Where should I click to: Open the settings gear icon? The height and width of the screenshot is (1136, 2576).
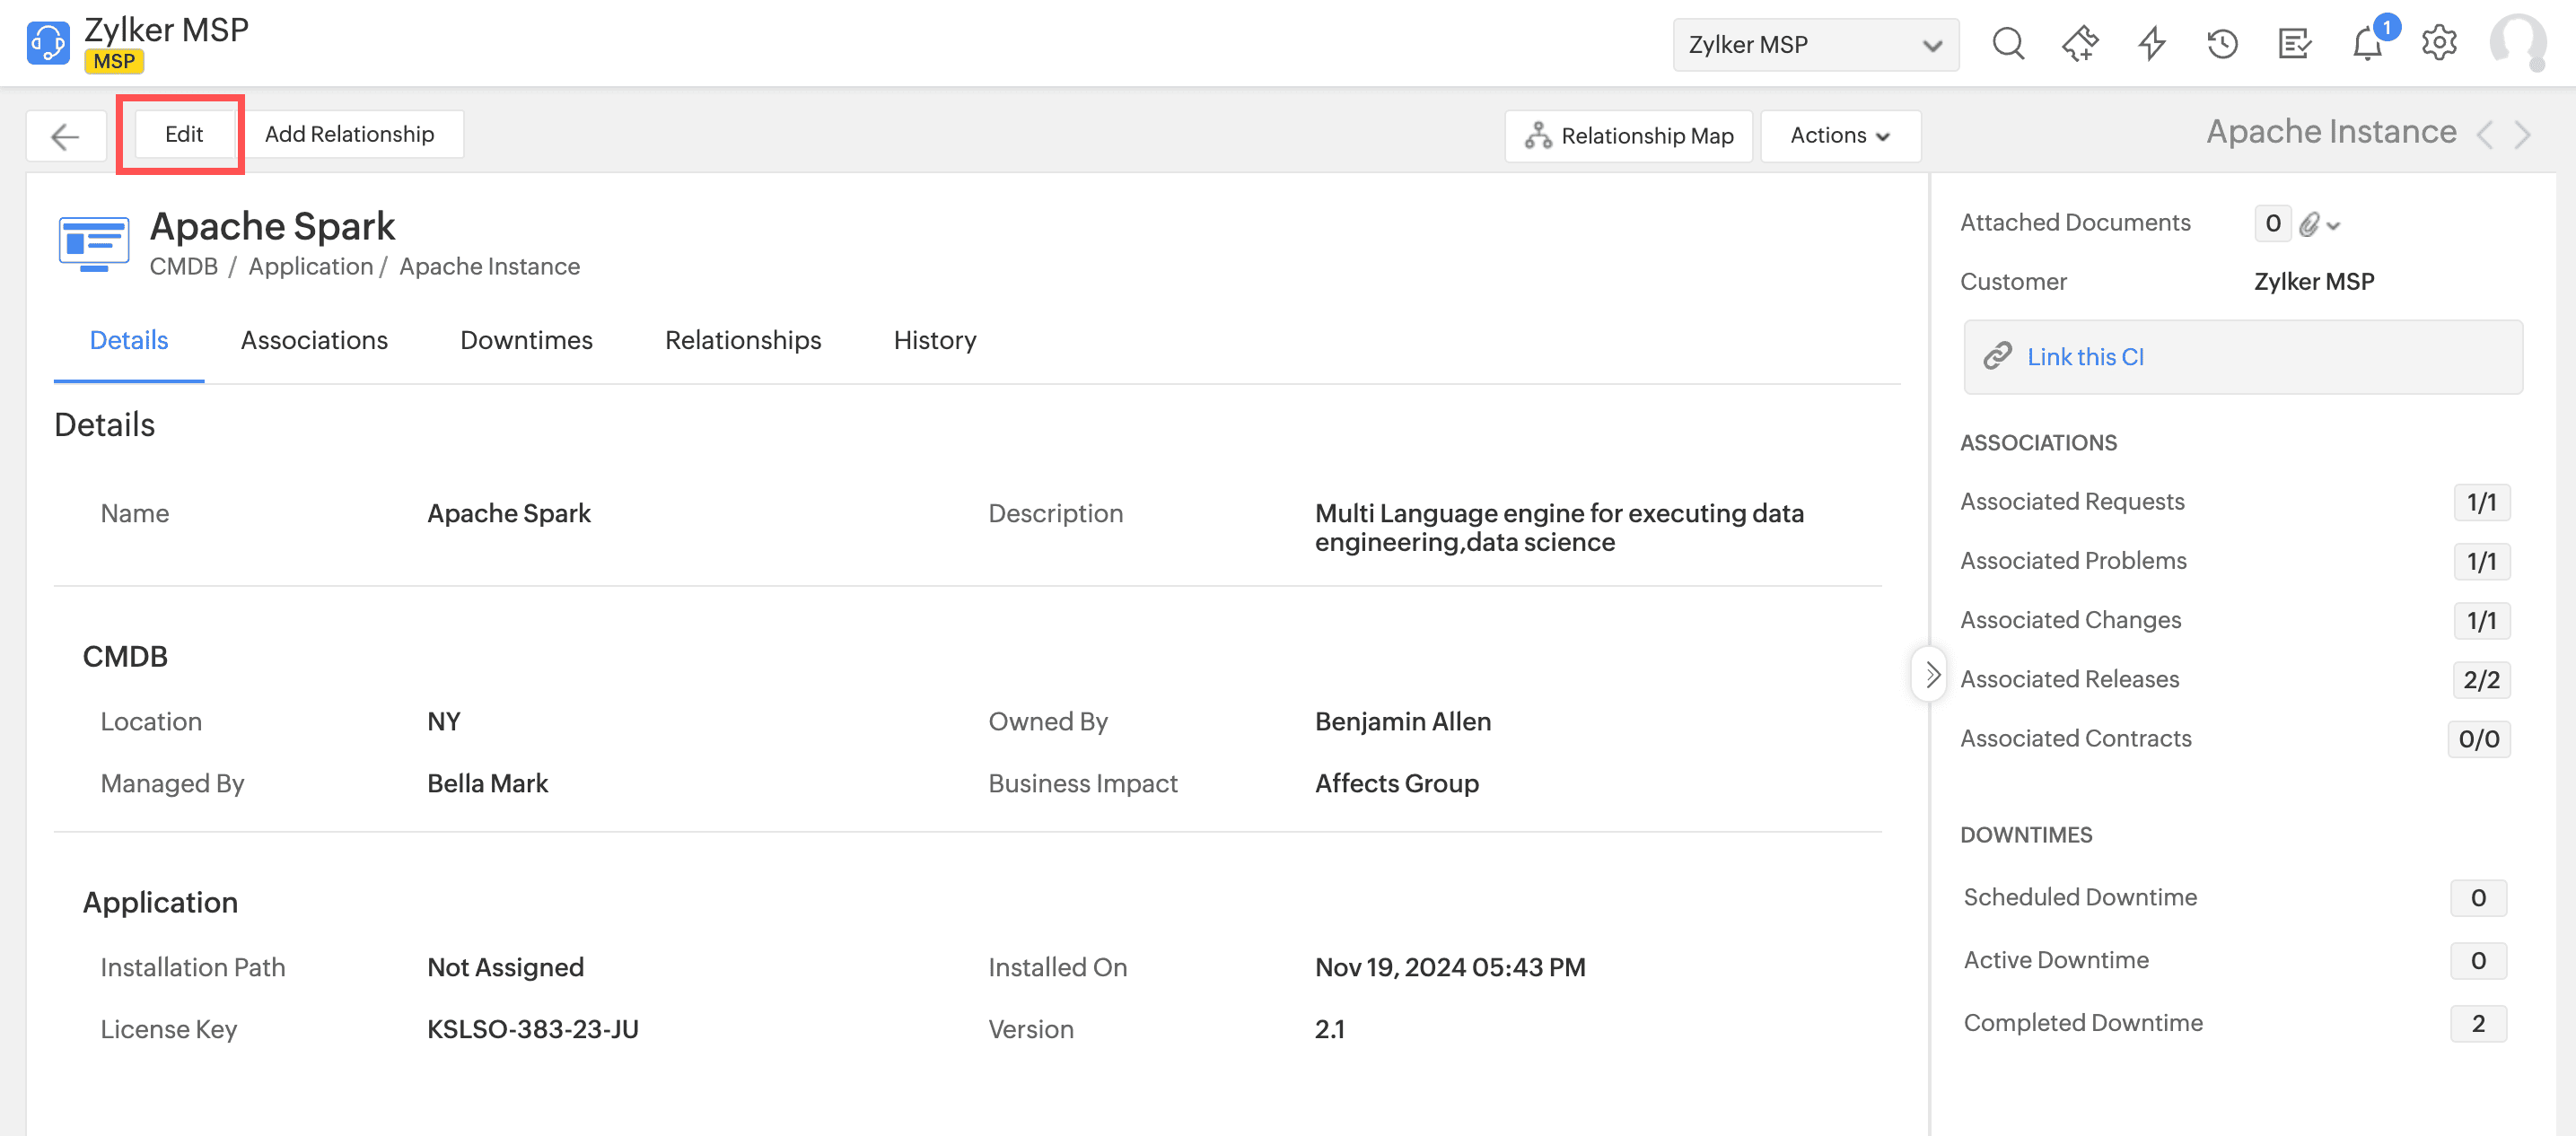click(x=2438, y=44)
